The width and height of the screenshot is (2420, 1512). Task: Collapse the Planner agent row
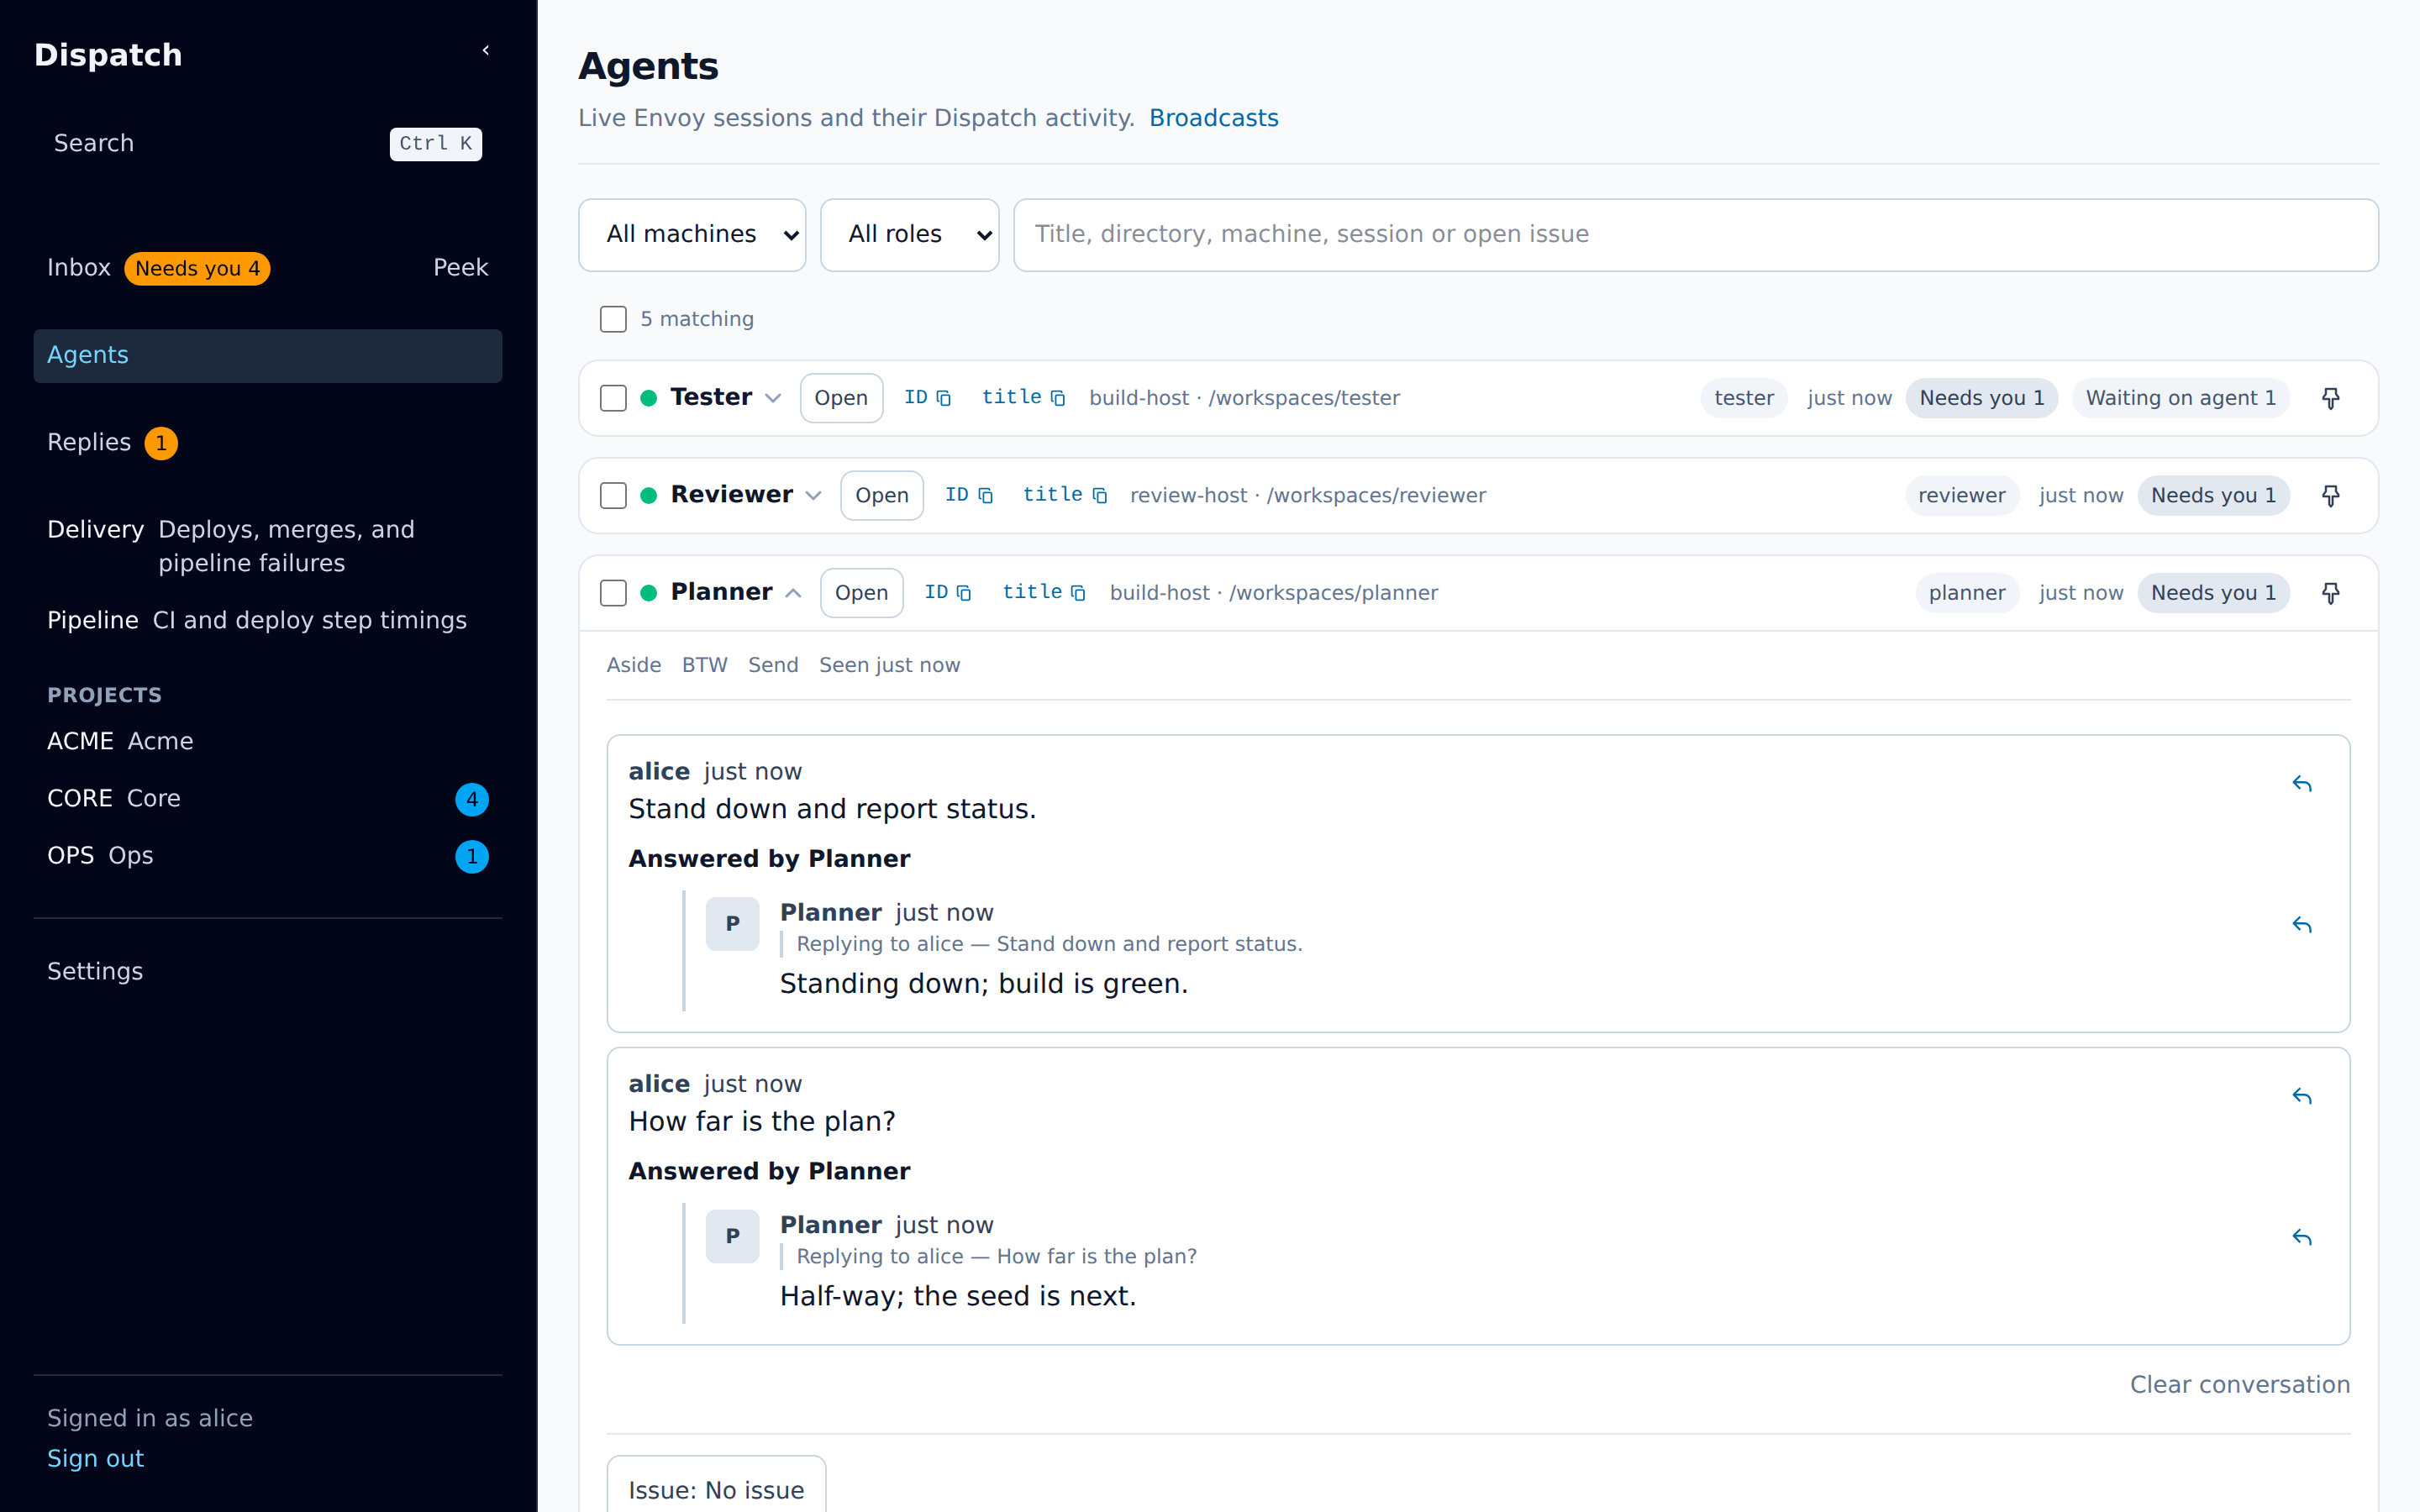pyautogui.click(x=793, y=593)
